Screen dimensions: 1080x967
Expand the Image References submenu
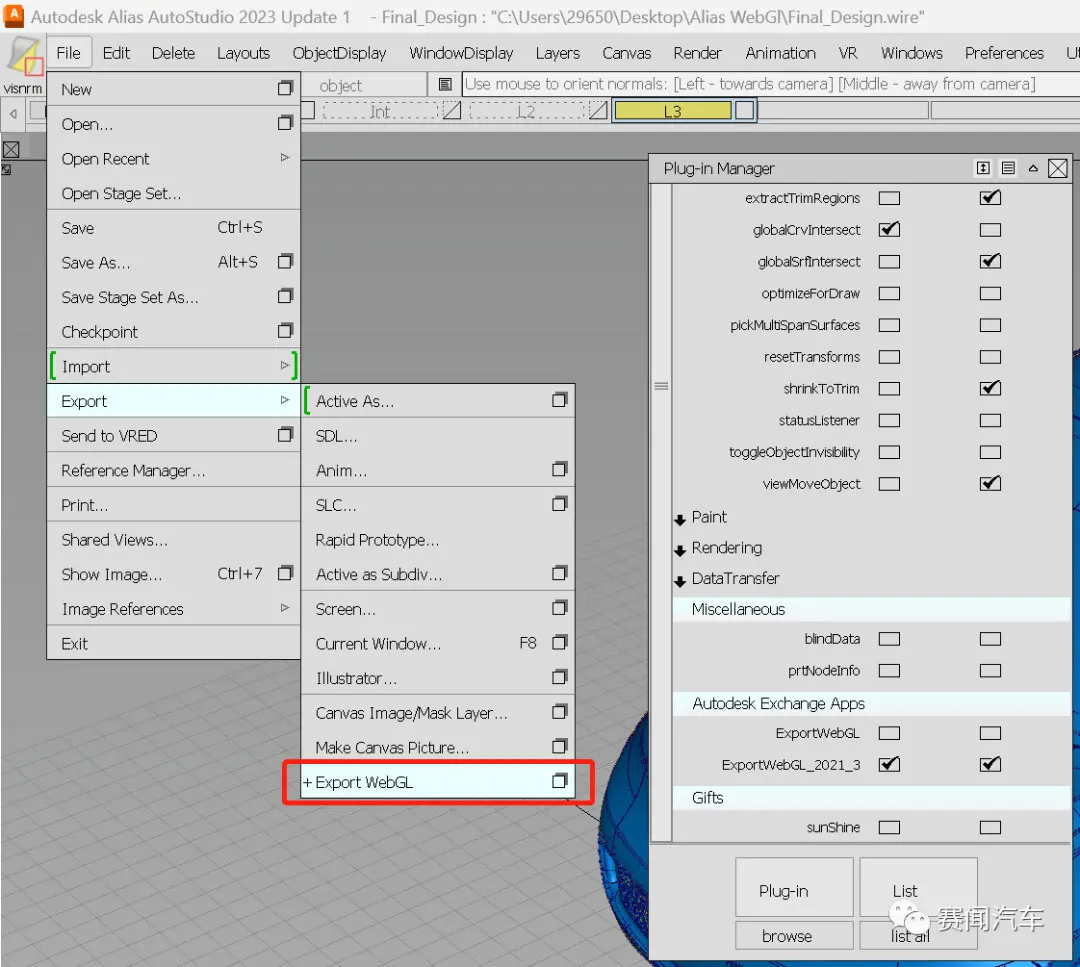click(x=284, y=607)
